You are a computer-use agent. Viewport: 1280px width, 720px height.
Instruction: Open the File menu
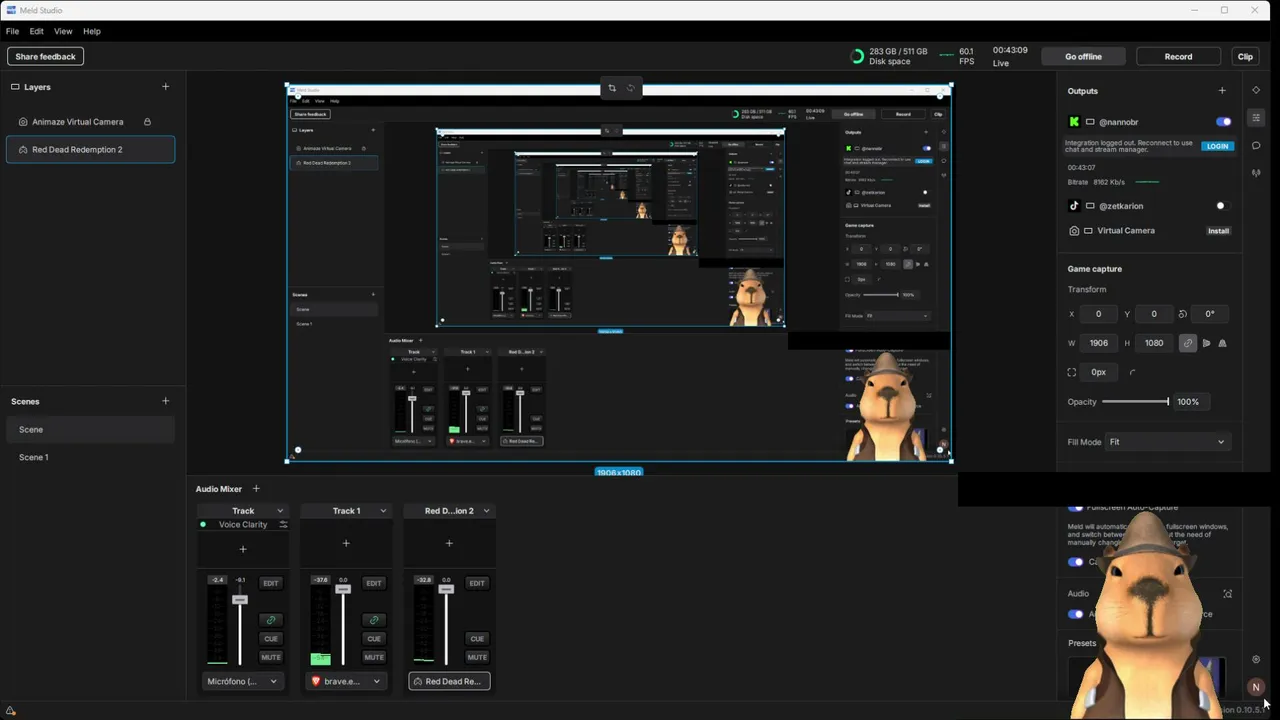12,32
